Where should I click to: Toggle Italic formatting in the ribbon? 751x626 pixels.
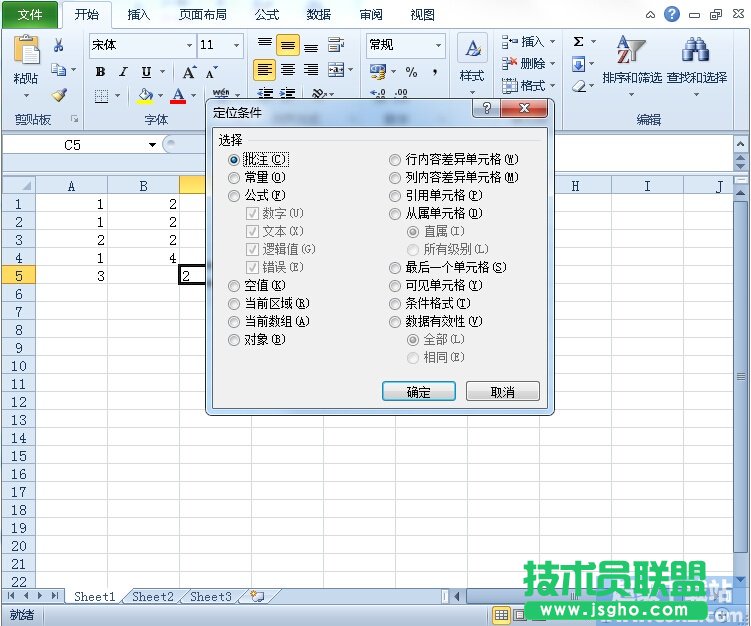click(x=123, y=72)
